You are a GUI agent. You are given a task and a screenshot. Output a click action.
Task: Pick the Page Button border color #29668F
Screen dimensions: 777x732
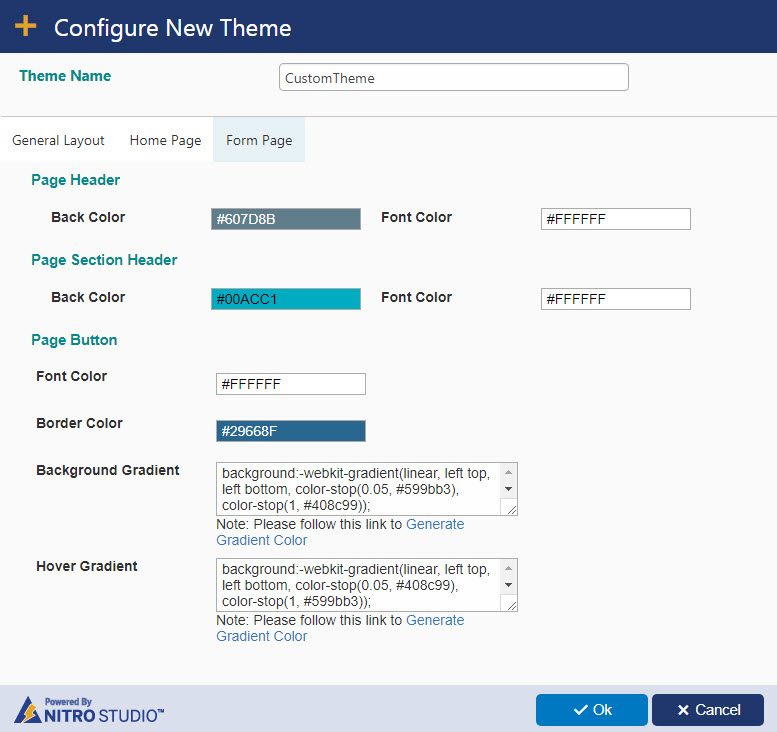pos(291,431)
